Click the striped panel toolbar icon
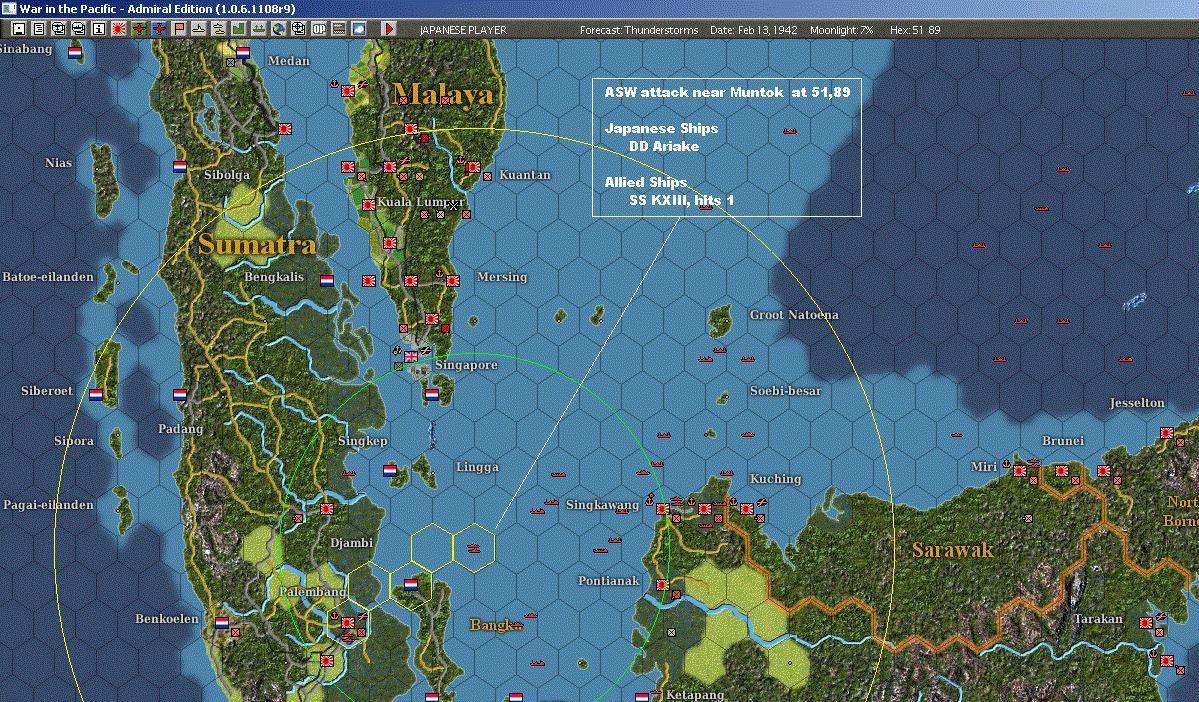This screenshot has height=702, width=1199. coord(338,29)
